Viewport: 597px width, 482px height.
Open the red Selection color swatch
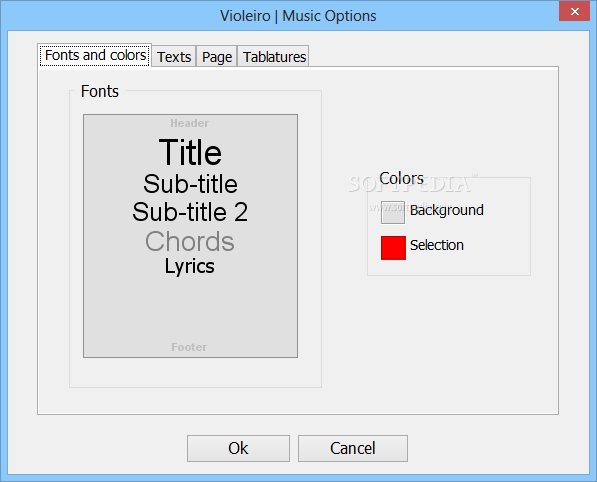tap(393, 247)
